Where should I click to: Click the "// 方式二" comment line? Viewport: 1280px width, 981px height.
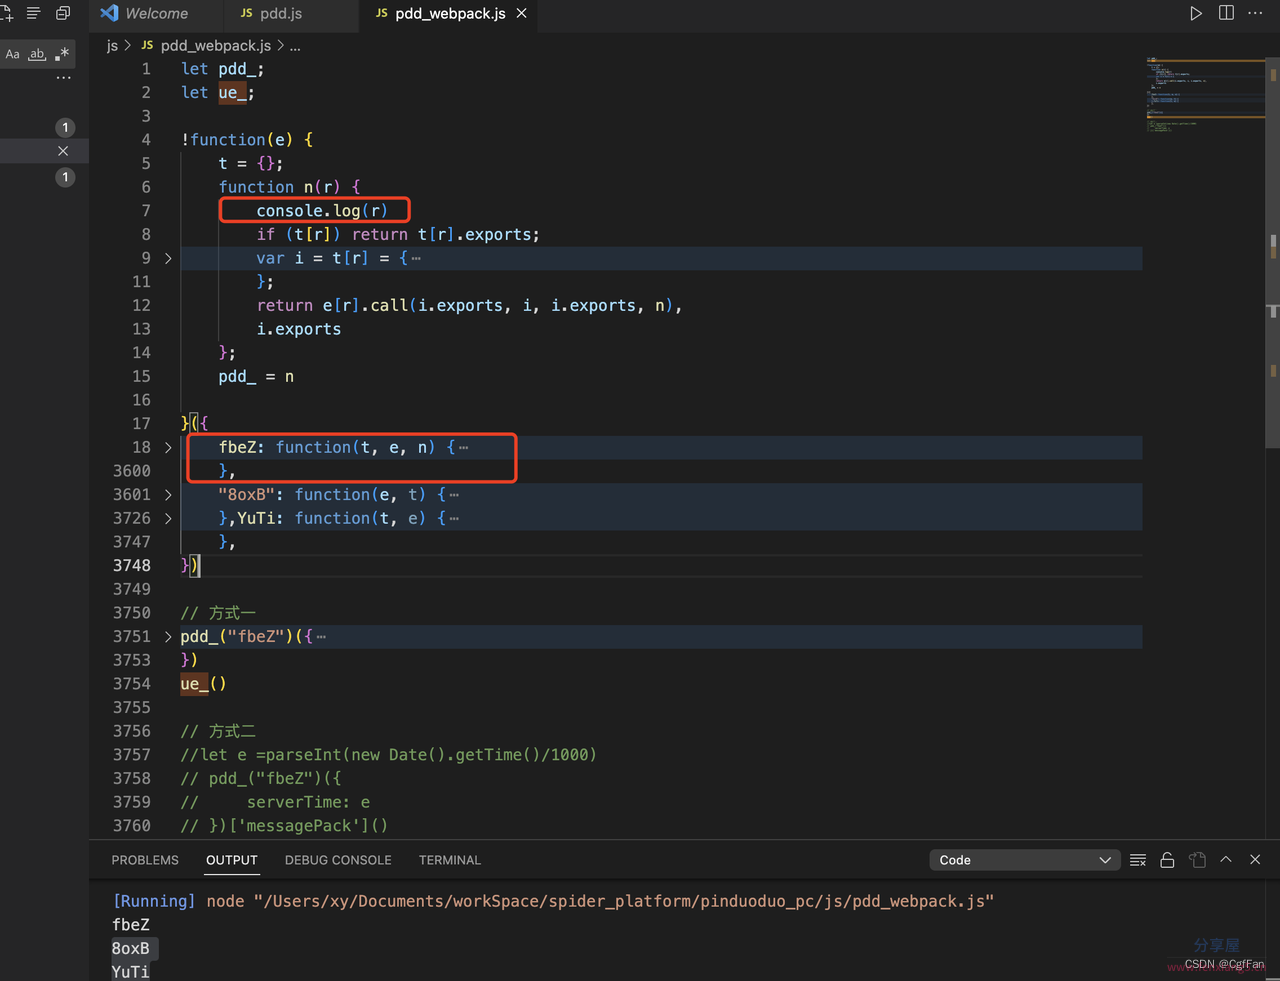click(218, 731)
